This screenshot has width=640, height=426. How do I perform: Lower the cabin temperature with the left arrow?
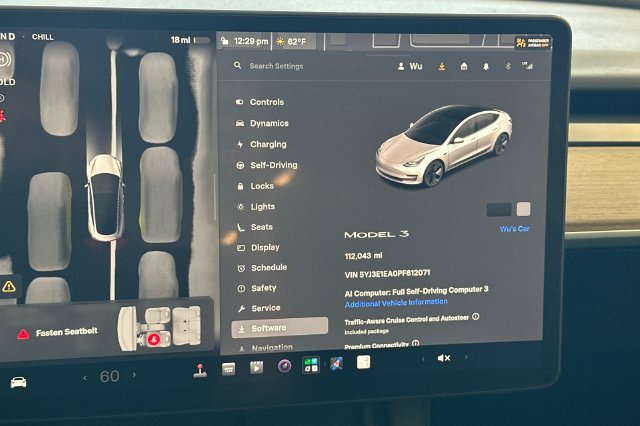[84, 378]
